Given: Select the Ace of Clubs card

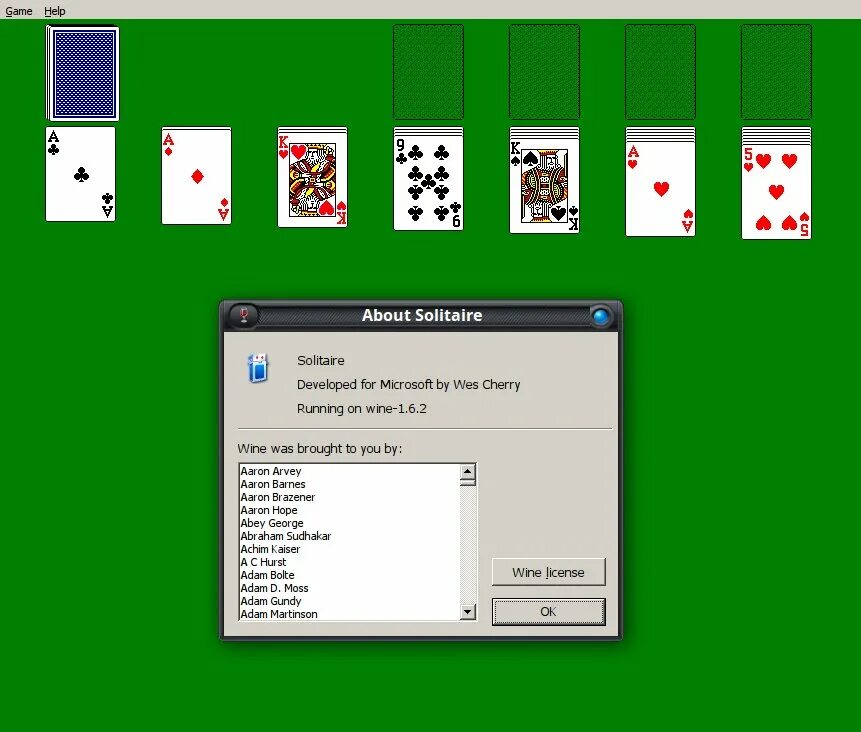Looking at the screenshot, I should [81, 175].
